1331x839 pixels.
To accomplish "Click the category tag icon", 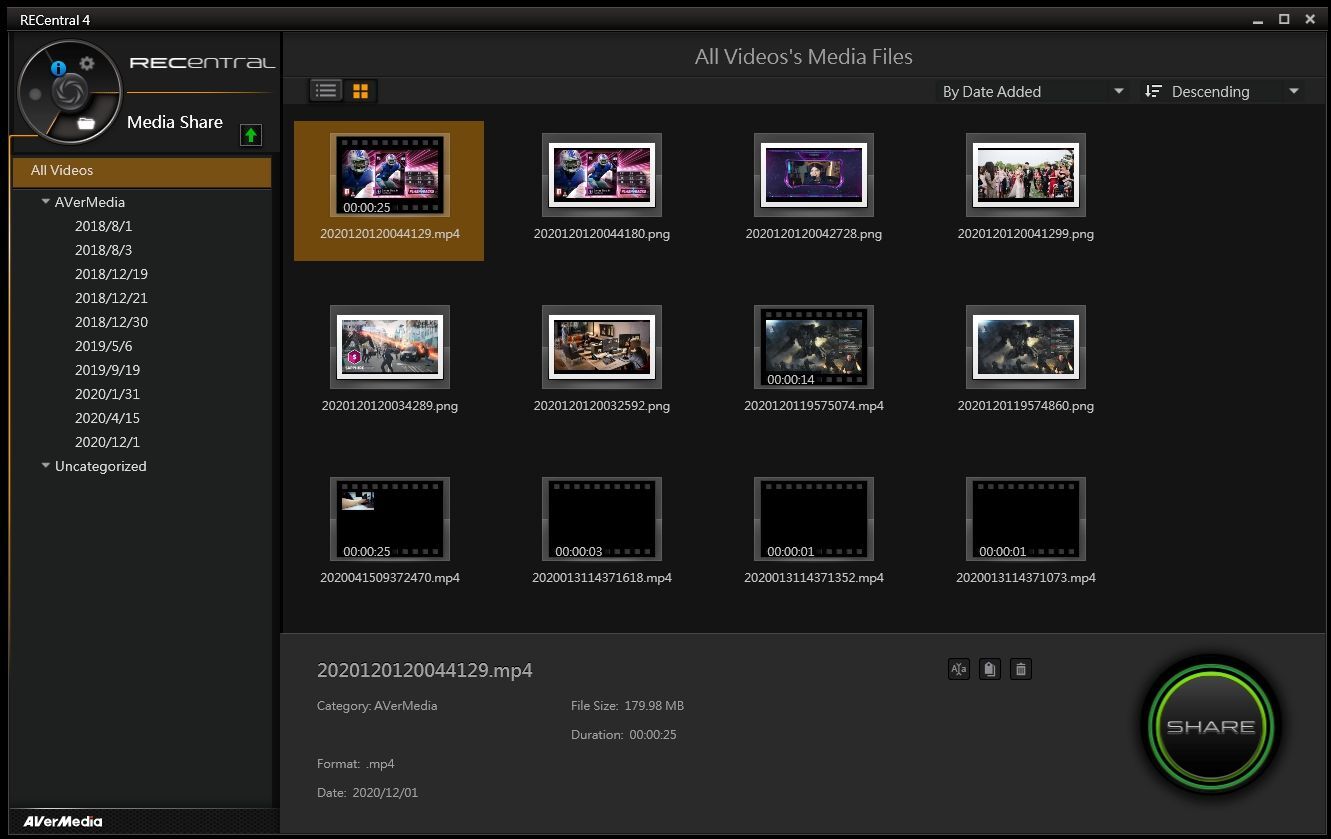I will (x=989, y=670).
